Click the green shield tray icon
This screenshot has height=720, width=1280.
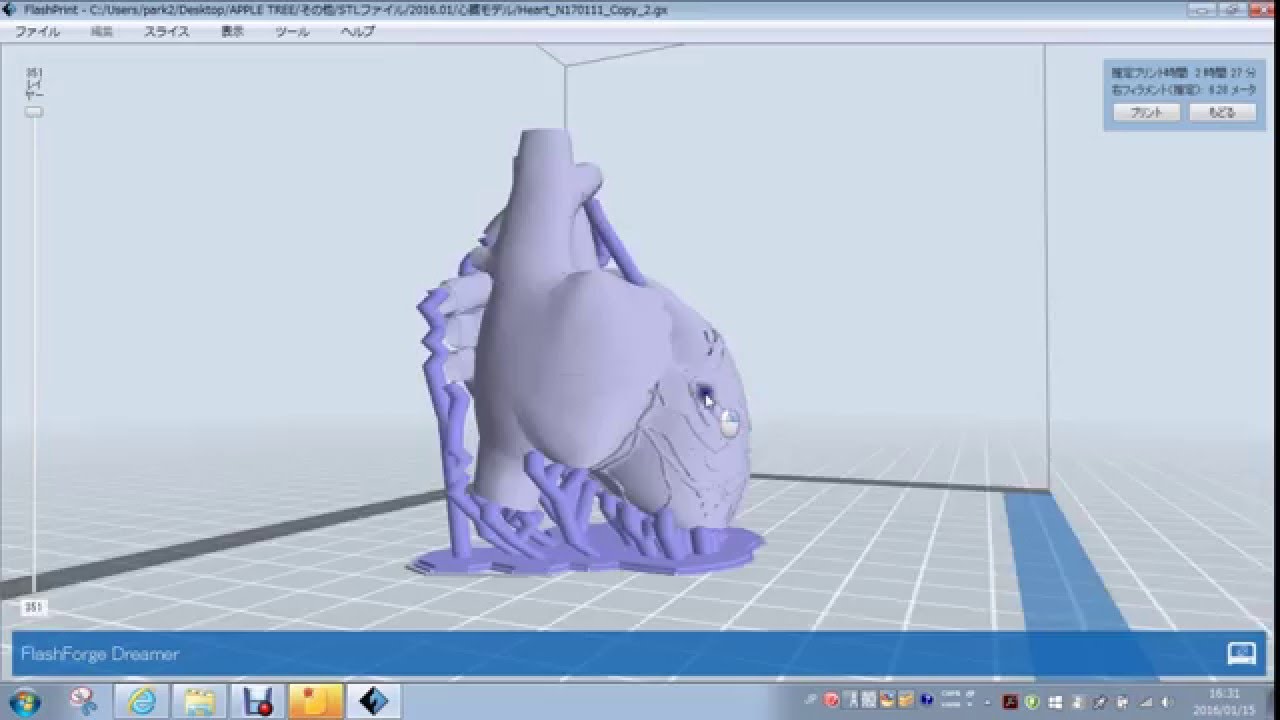click(1032, 702)
